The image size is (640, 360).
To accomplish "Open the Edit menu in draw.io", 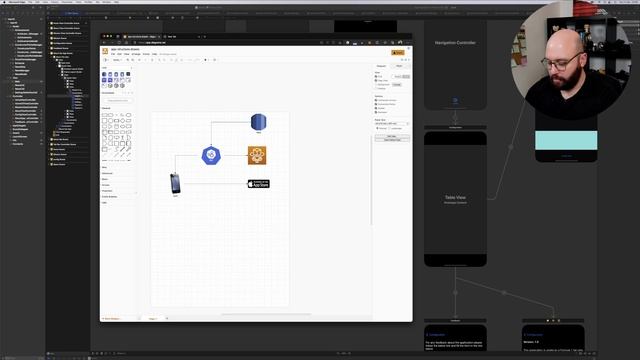I will point(119,54).
